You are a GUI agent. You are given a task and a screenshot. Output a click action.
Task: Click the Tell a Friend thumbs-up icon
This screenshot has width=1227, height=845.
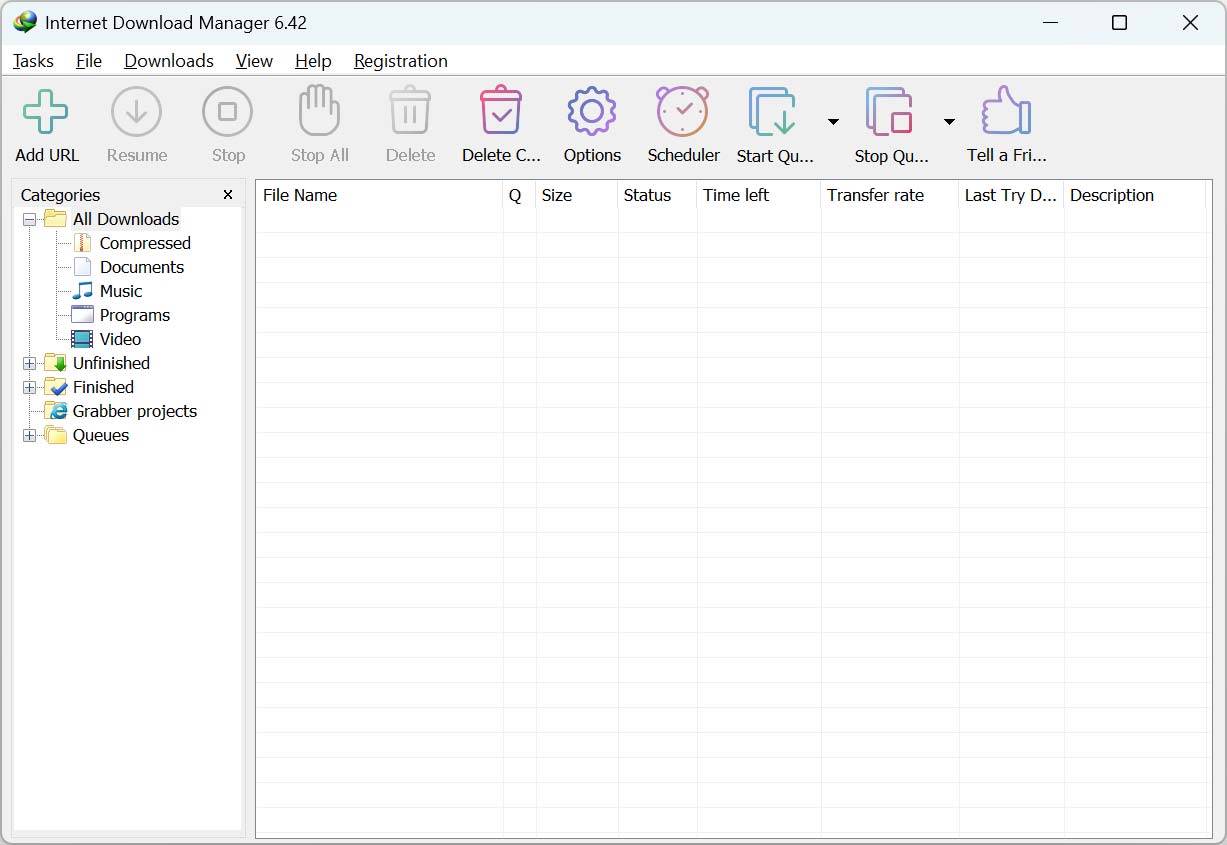(1006, 112)
